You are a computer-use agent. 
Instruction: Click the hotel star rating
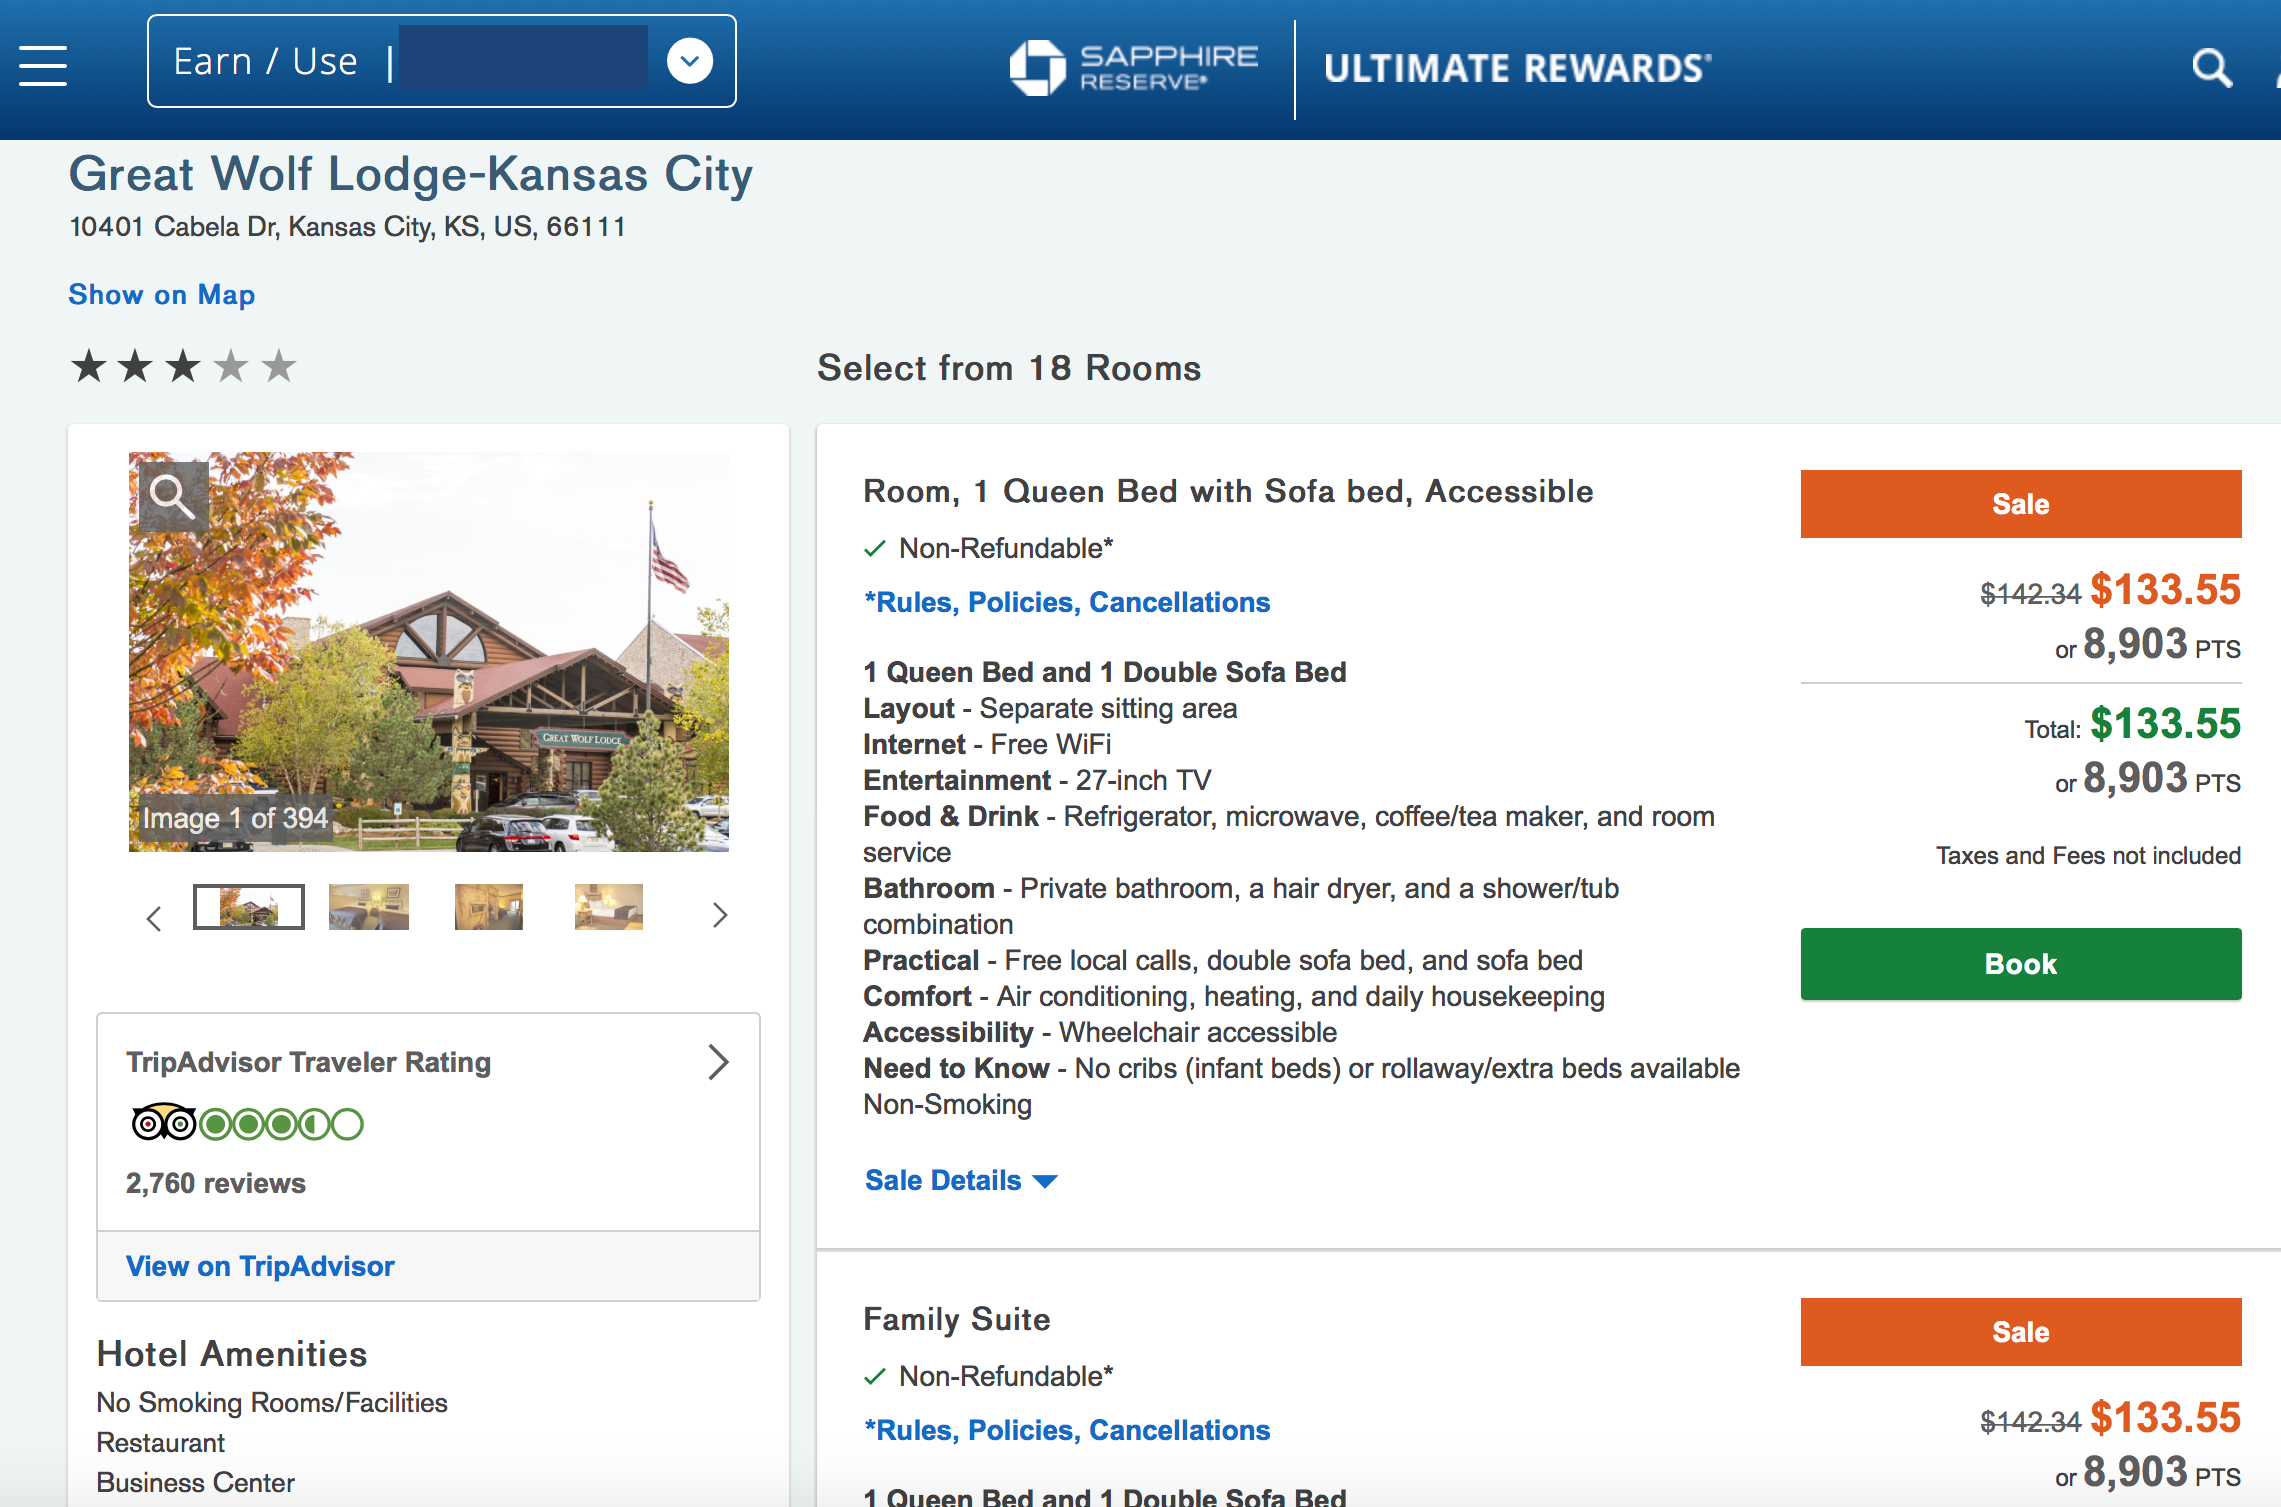tap(183, 366)
